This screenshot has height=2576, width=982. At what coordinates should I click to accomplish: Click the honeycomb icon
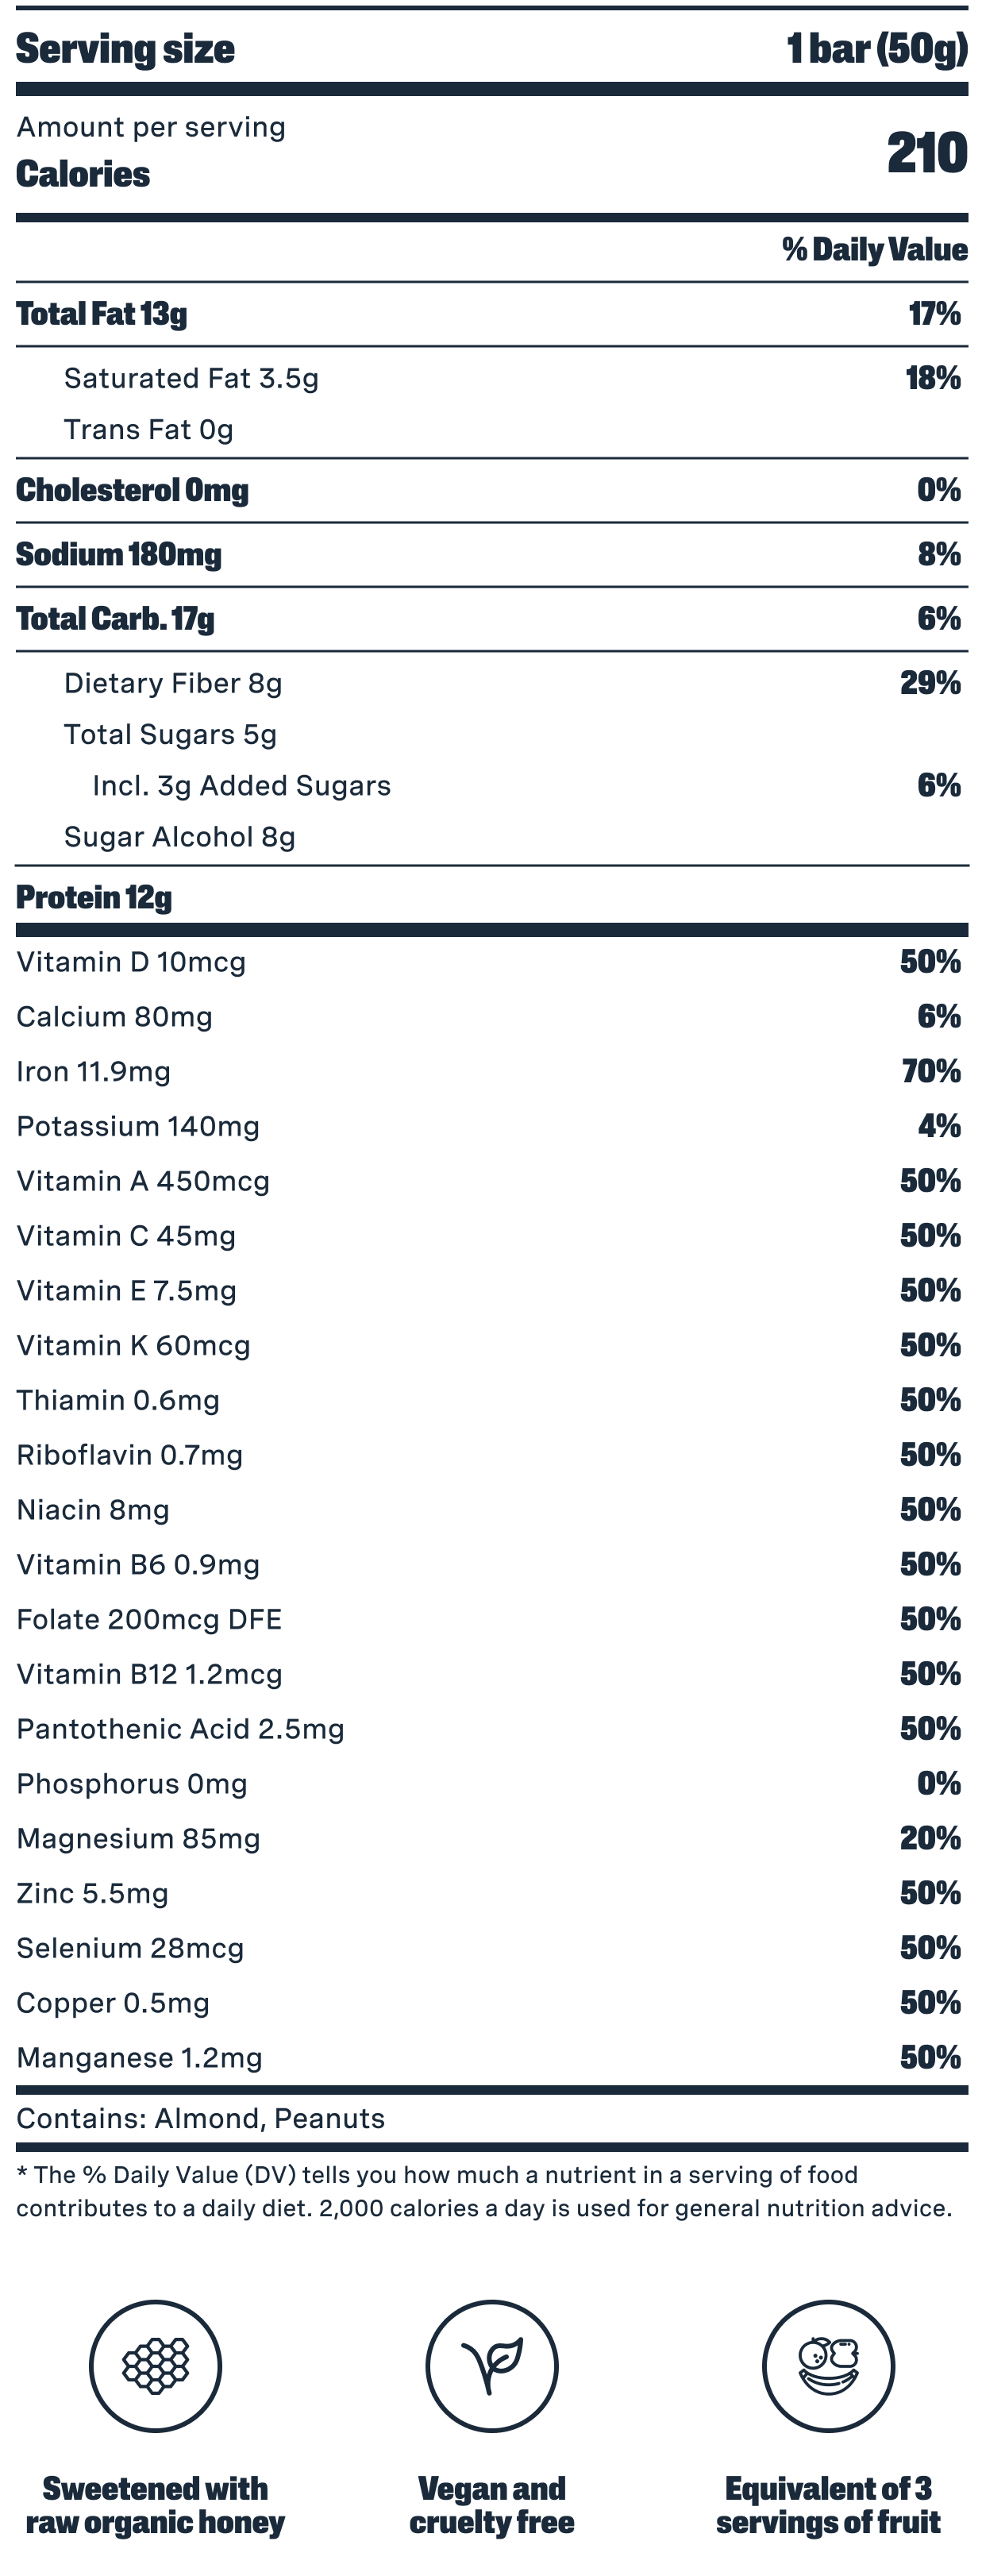[155, 2365]
